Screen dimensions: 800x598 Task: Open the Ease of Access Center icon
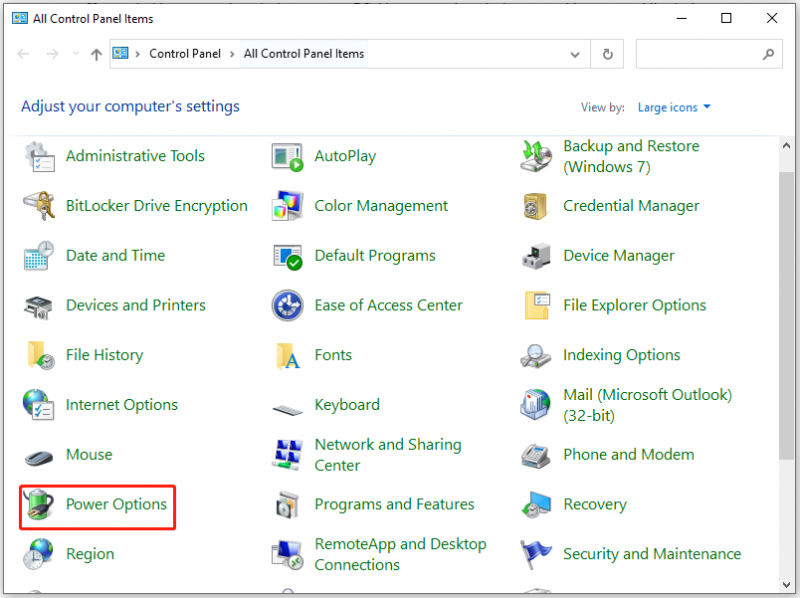click(287, 305)
